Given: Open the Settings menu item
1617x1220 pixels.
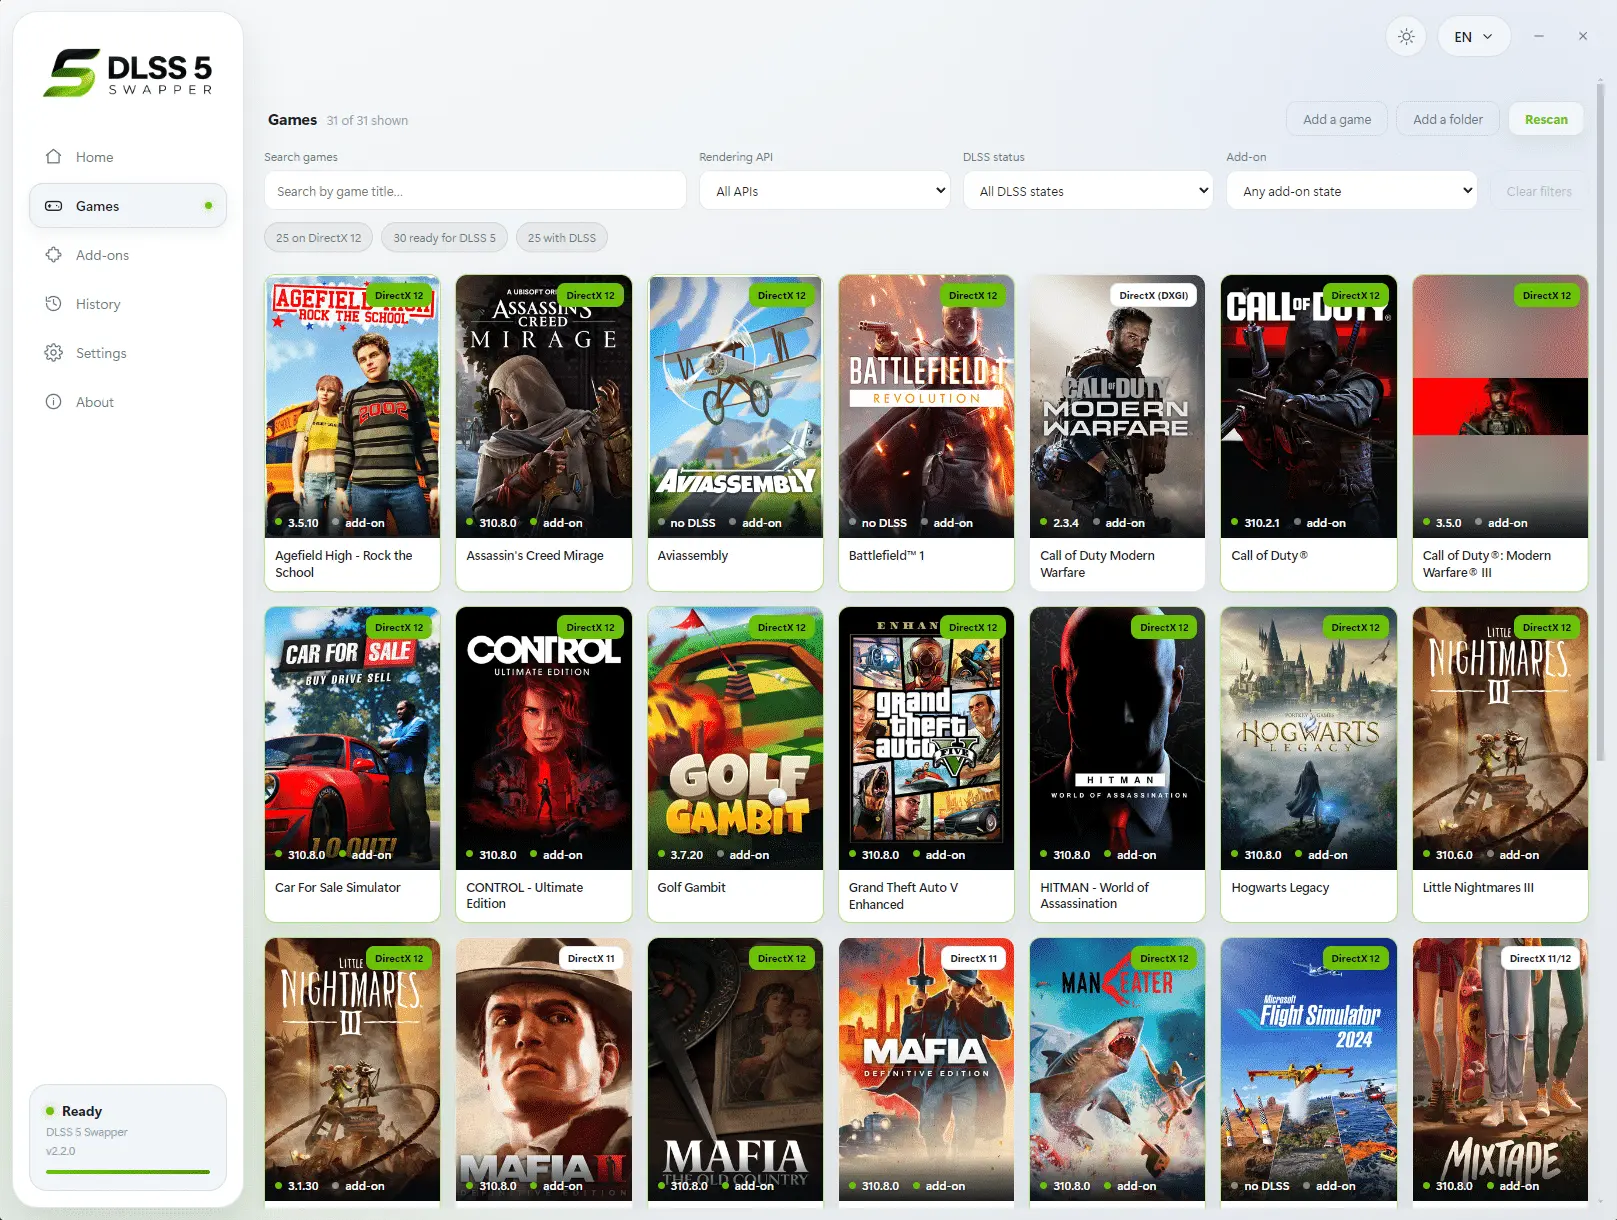Looking at the screenshot, I should (128, 353).
